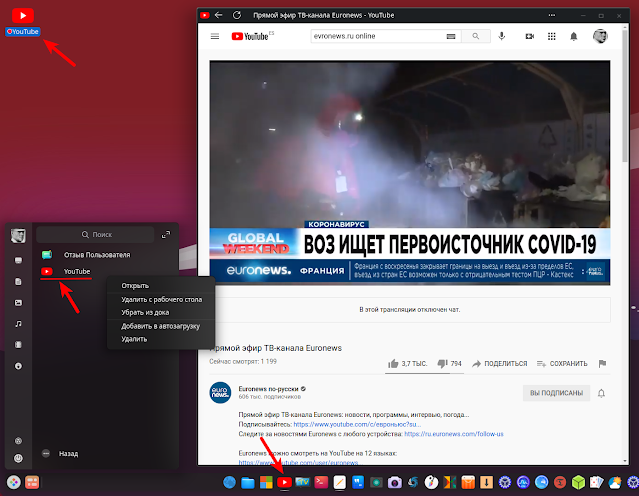Open the Computer icon in launcher sidebar

tap(18, 260)
